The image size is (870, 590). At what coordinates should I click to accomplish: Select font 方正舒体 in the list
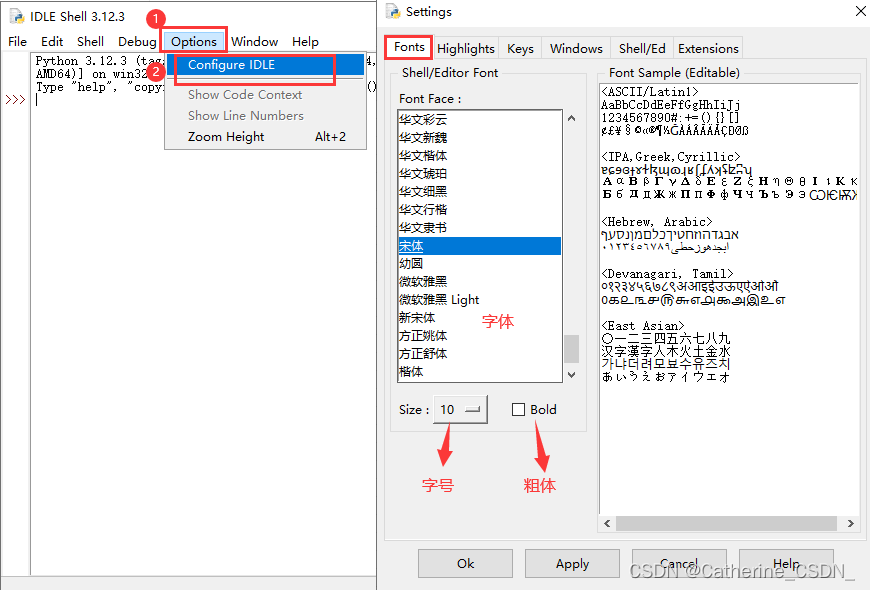tap(479, 354)
